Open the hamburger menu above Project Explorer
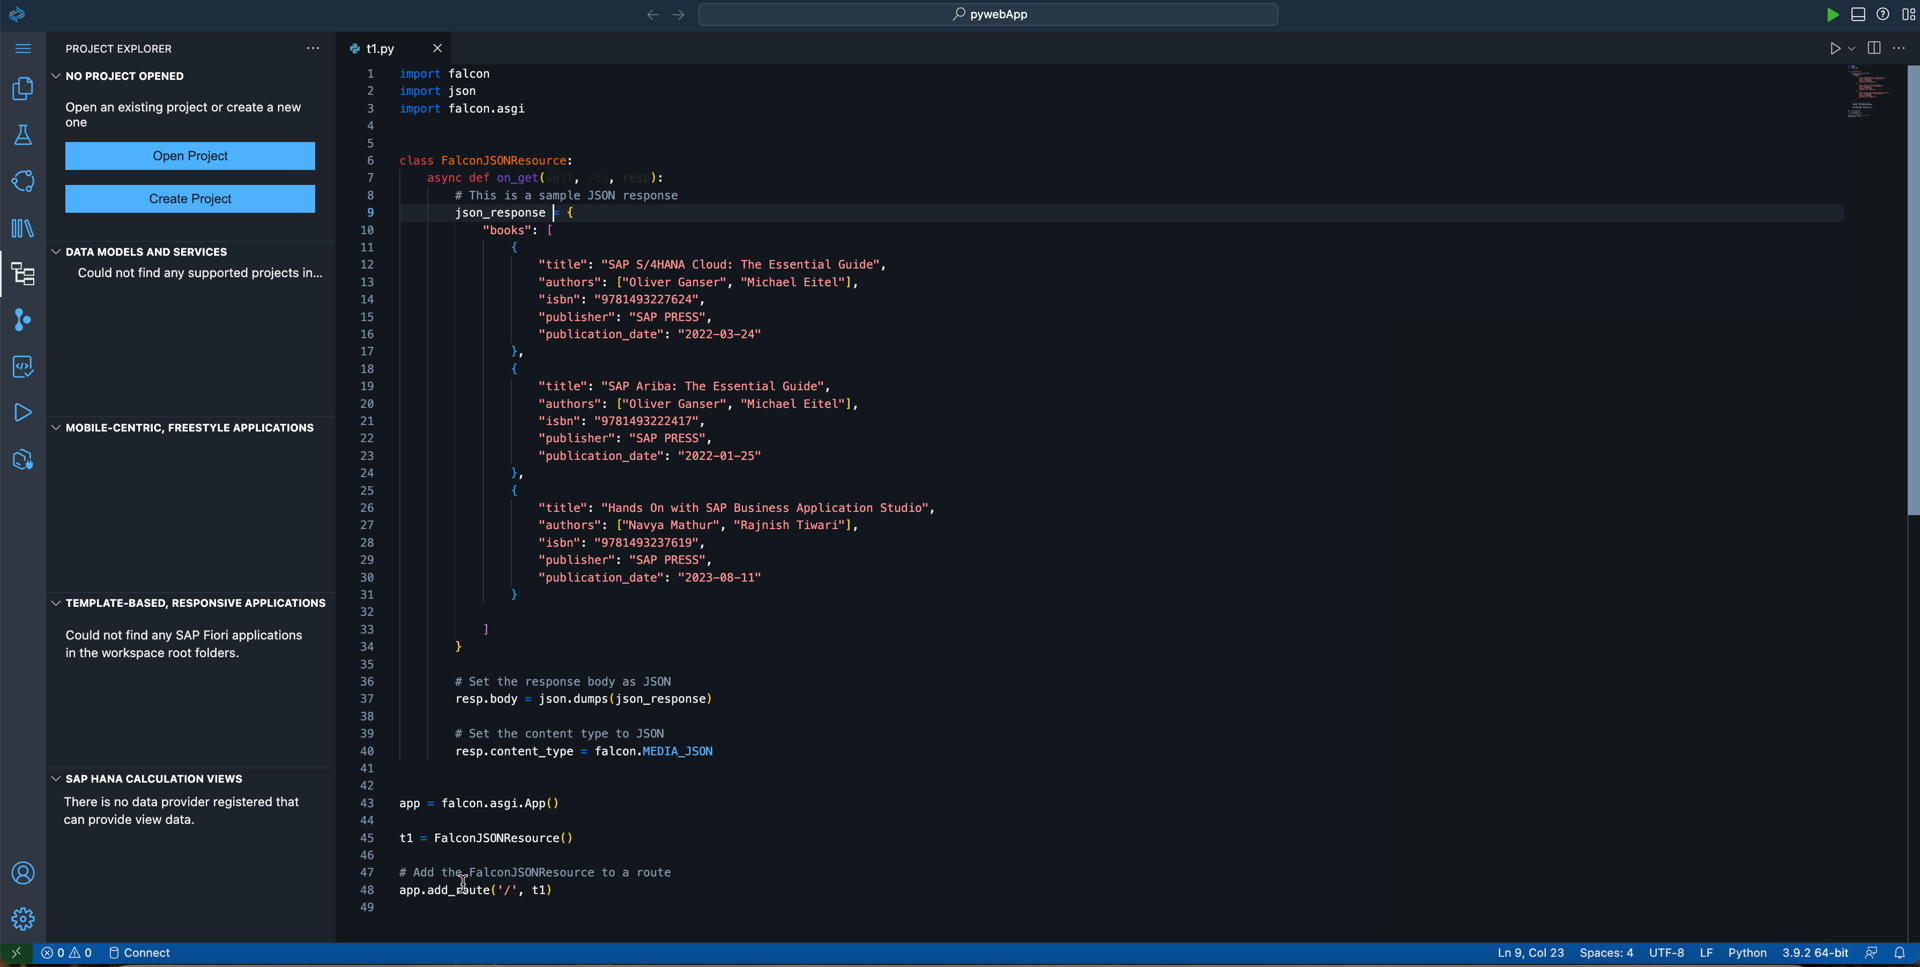 click(x=23, y=48)
